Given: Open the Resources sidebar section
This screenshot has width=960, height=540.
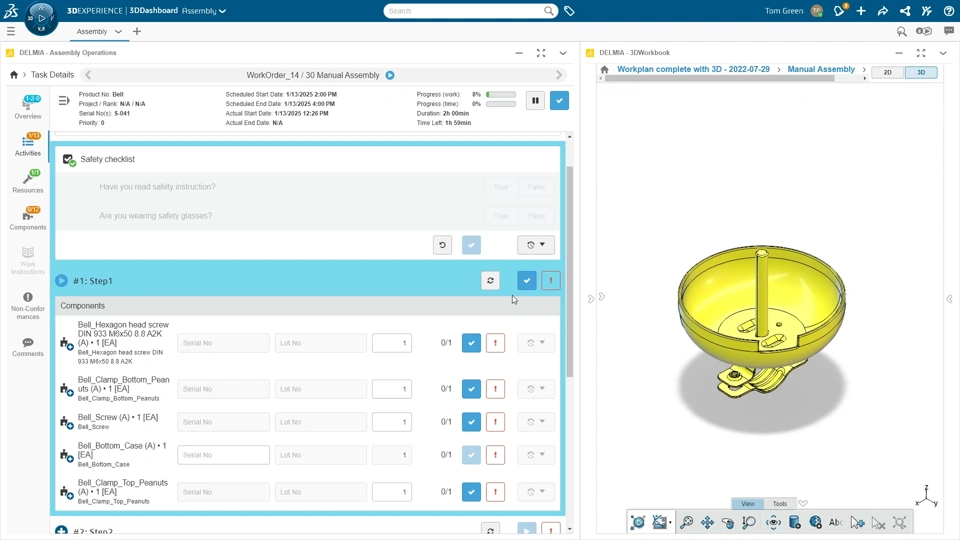Looking at the screenshot, I should 28,181.
